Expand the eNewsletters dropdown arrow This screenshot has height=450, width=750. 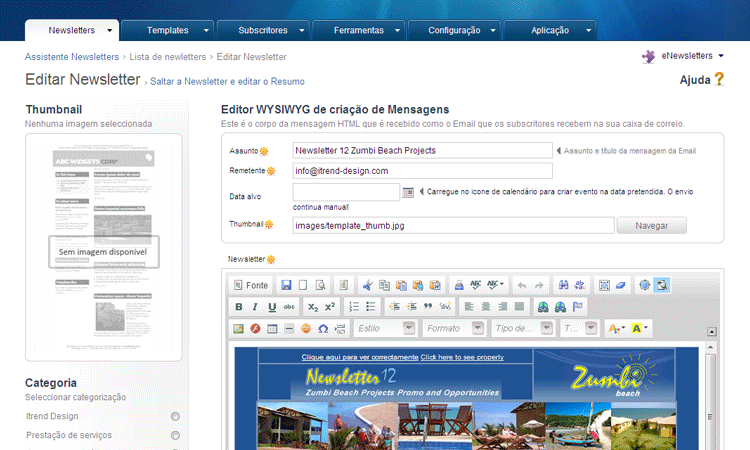tap(721, 56)
